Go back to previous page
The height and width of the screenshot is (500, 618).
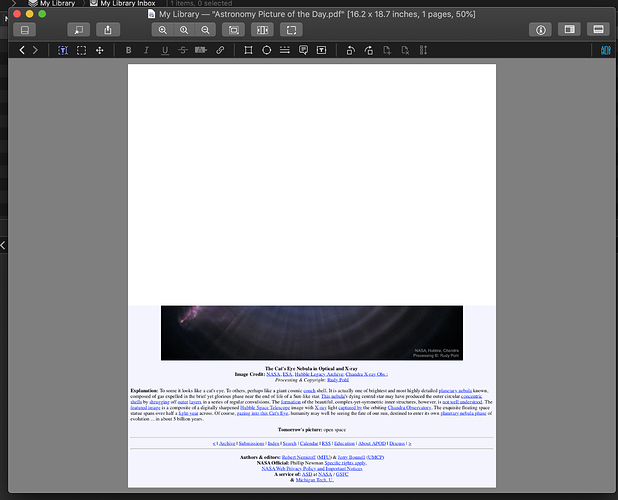22,50
